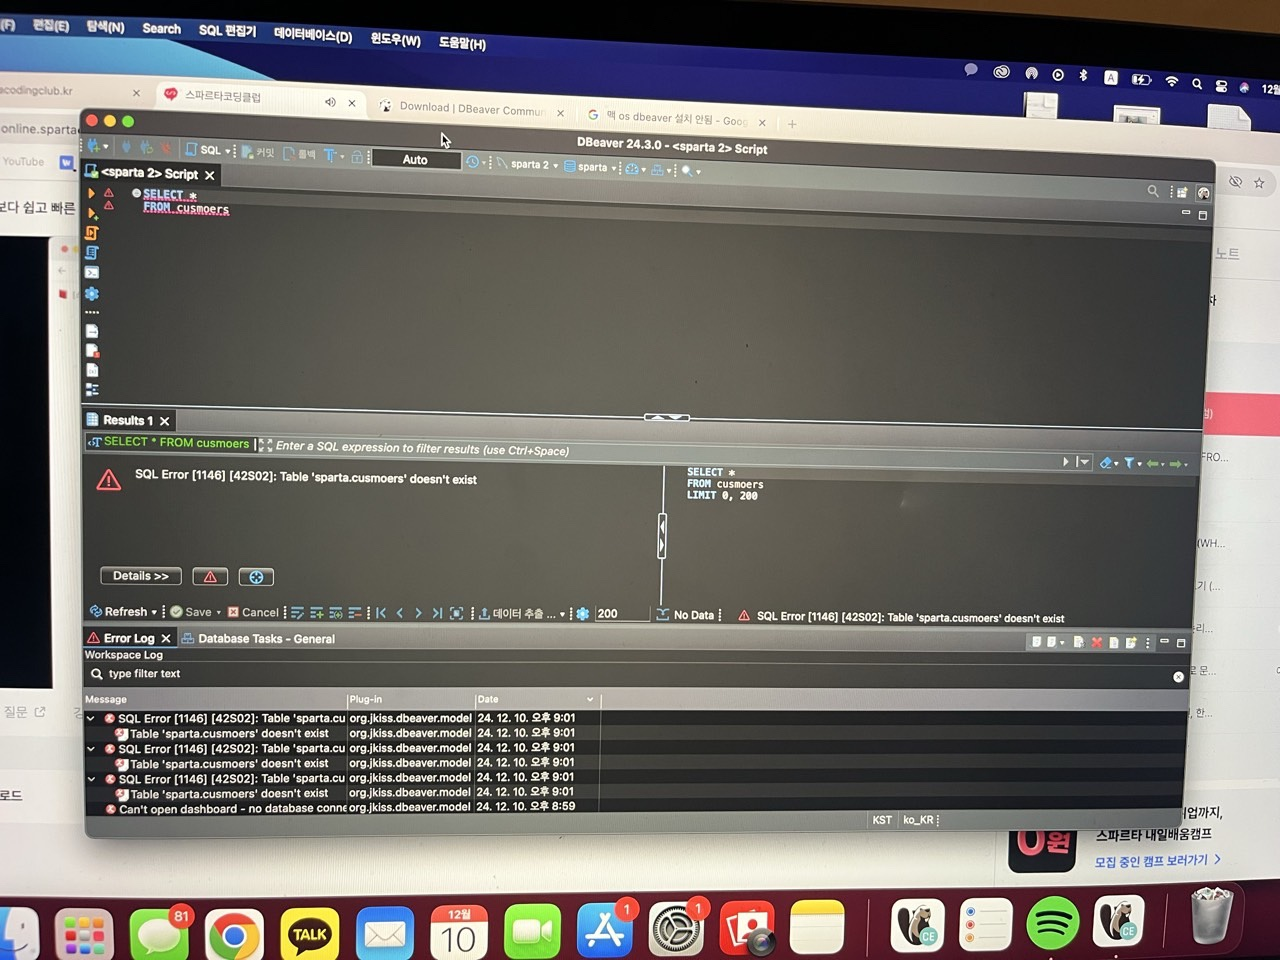Execute SQL in a new tab
The height and width of the screenshot is (960, 1280).
pyautogui.click(x=92, y=213)
